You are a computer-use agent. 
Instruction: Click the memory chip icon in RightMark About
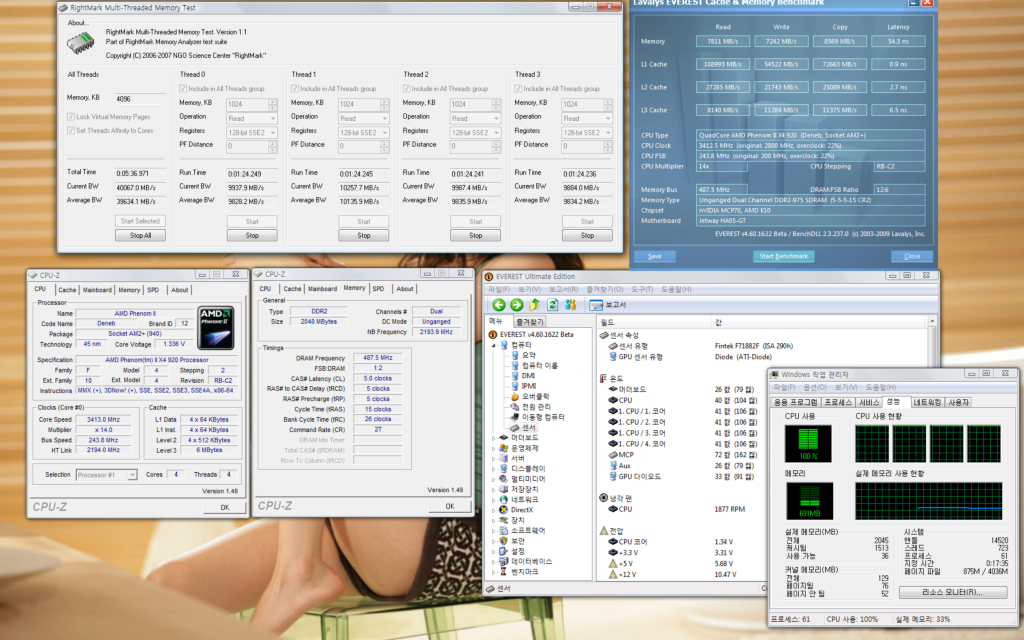click(x=80, y=43)
